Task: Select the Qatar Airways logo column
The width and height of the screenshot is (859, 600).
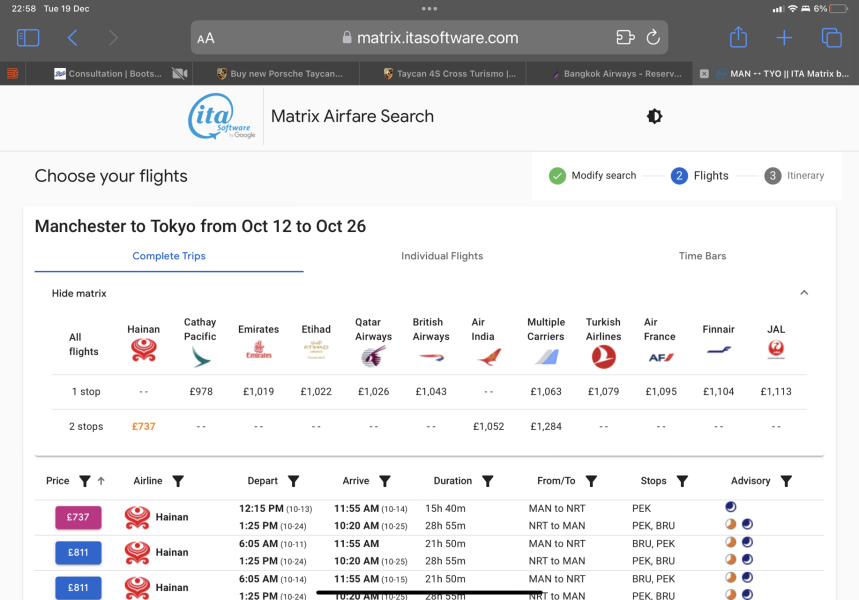Action: pyautogui.click(x=374, y=357)
